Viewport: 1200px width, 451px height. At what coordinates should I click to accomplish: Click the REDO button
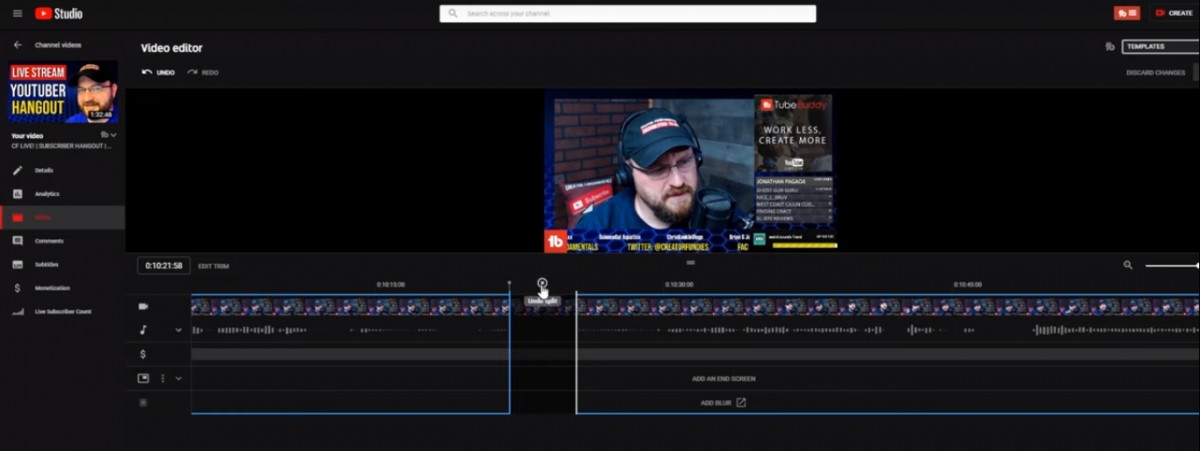click(203, 72)
